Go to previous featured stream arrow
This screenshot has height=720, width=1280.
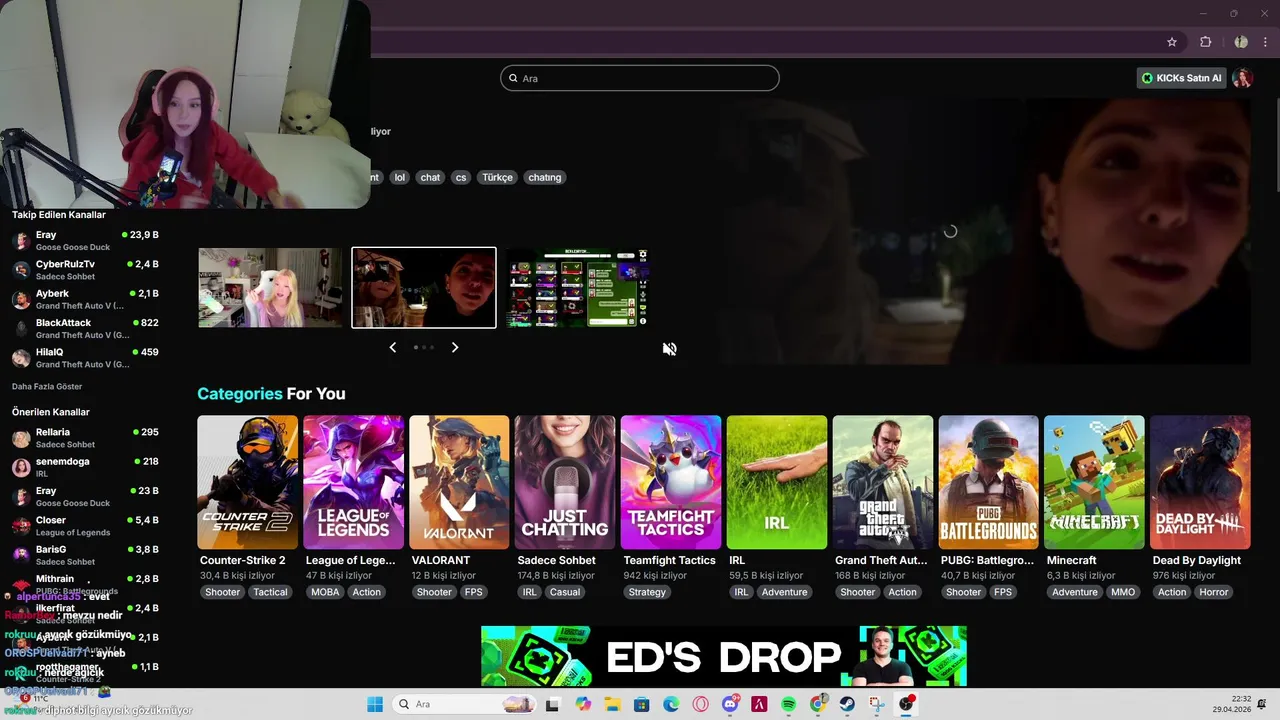393,347
